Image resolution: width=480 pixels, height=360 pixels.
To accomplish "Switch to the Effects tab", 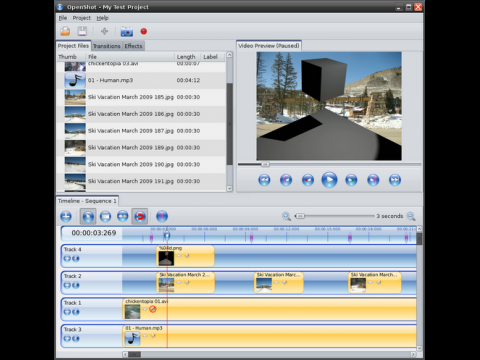I will click(133, 46).
